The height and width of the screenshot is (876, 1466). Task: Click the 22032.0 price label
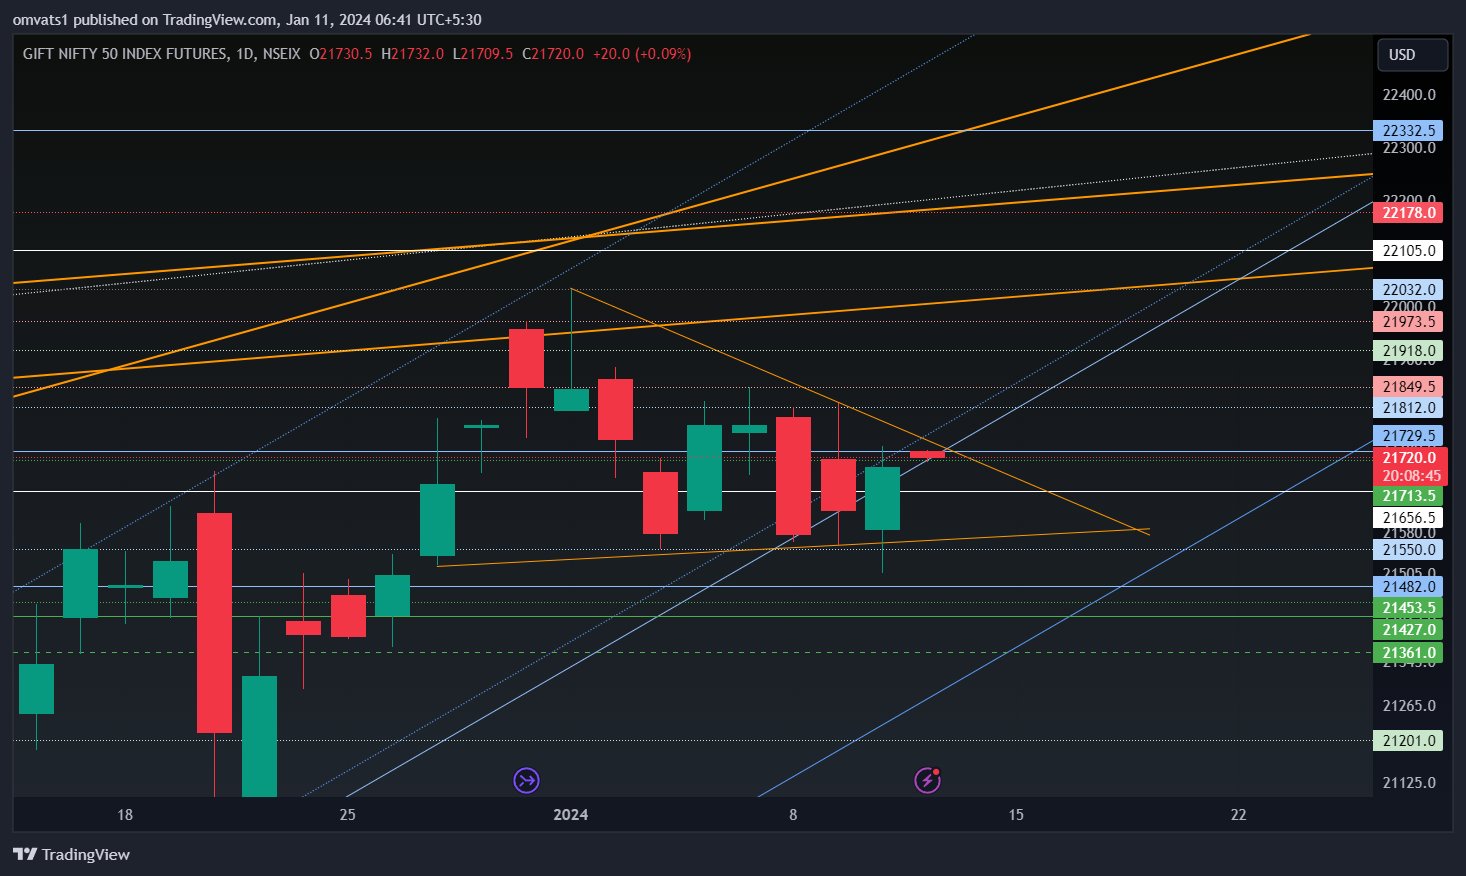(1408, 290)
